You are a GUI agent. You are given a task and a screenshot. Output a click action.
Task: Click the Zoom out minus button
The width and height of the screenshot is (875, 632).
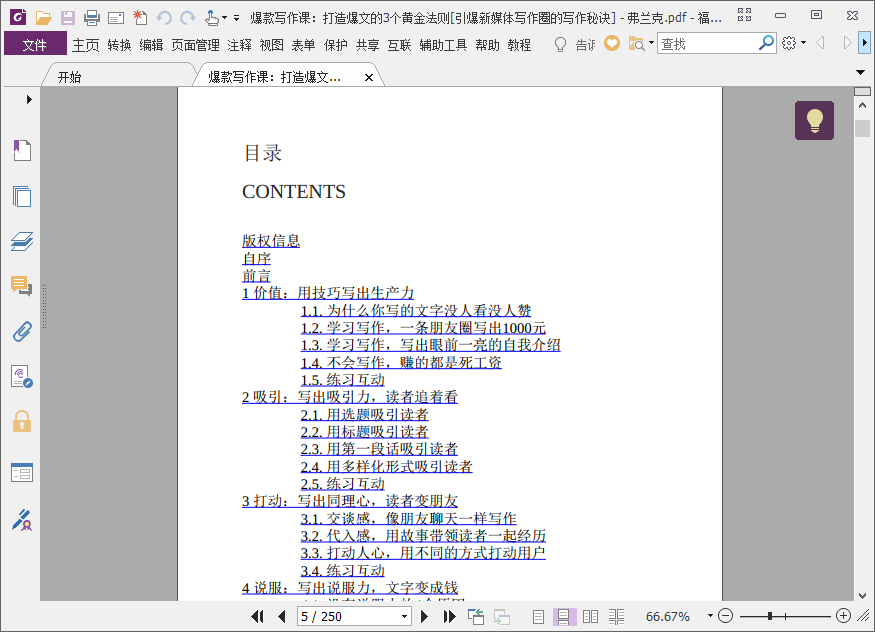point(725,616)
